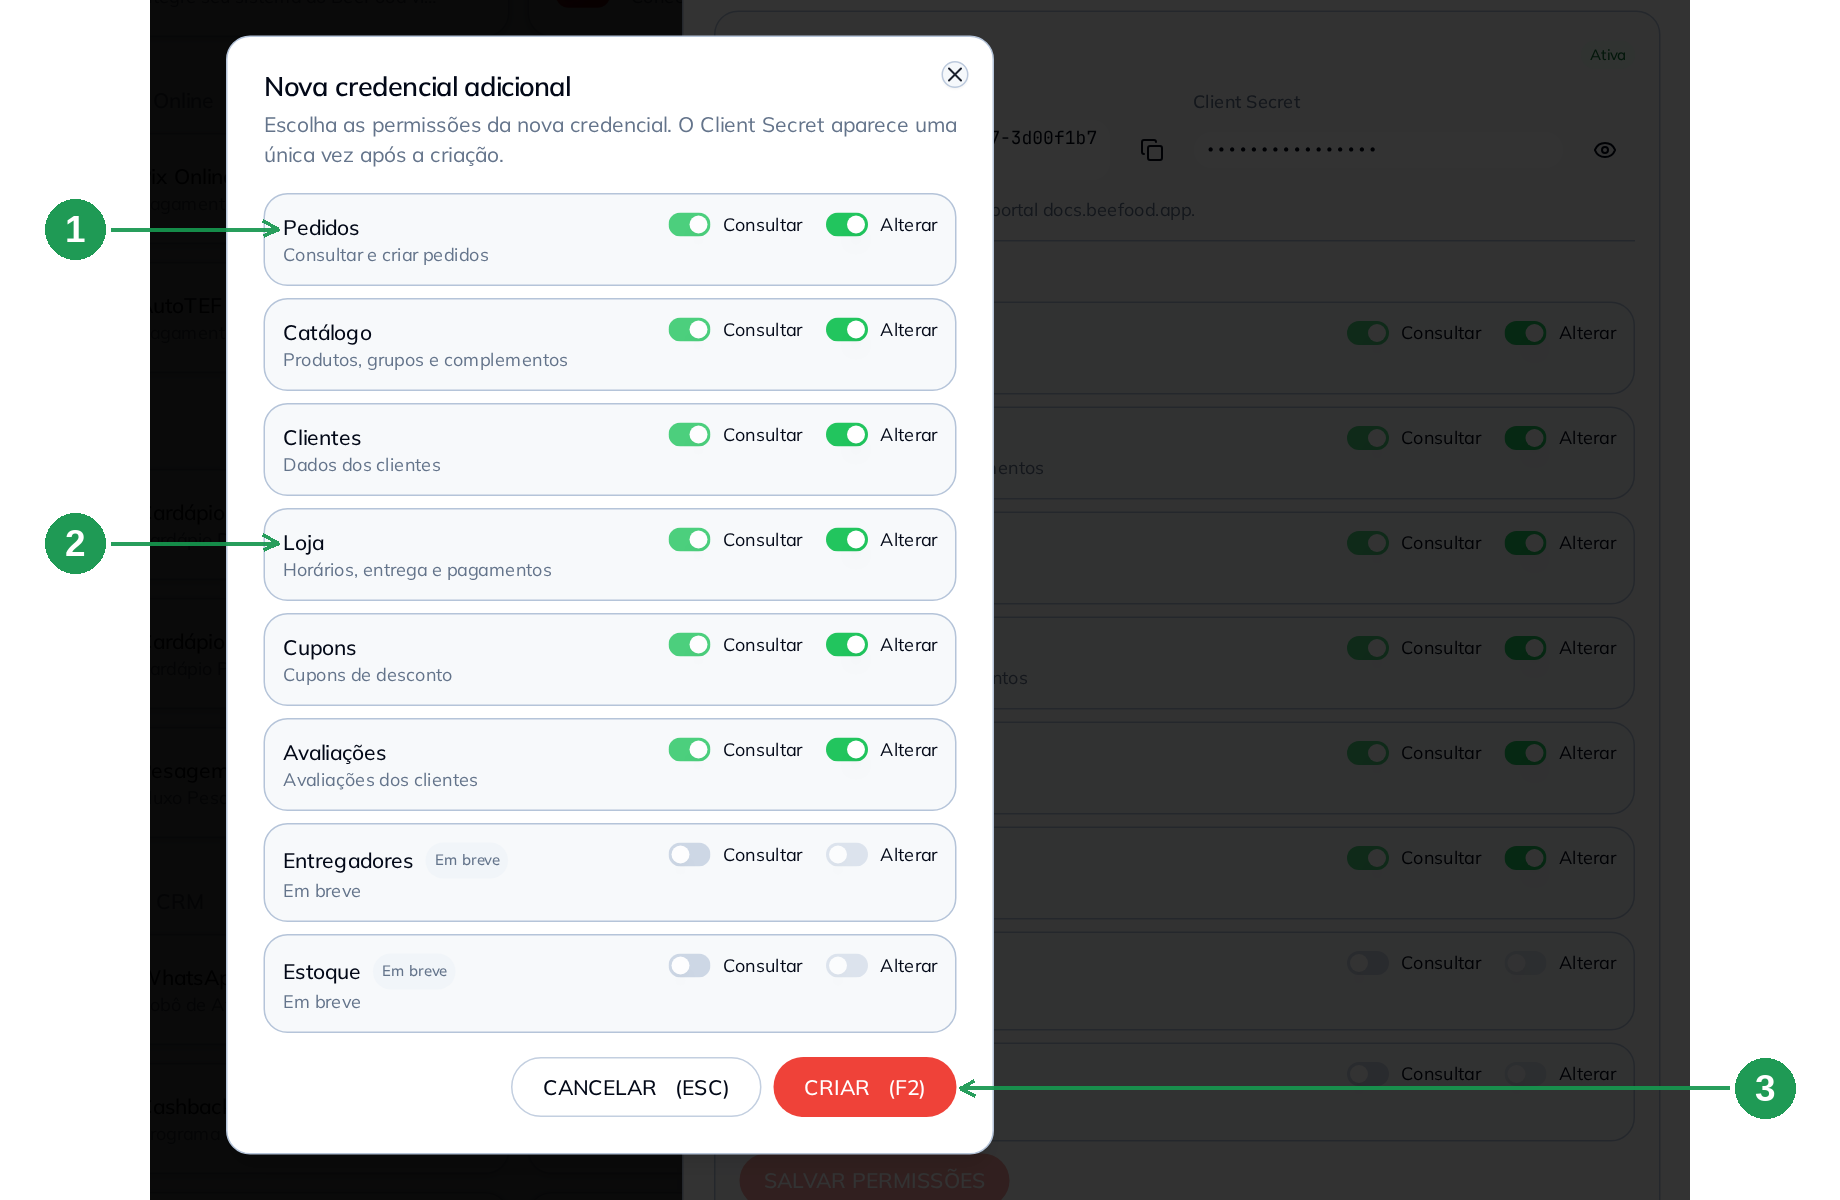
Task: Switch off Consultar for Clientes
Action: coord(690,435)
